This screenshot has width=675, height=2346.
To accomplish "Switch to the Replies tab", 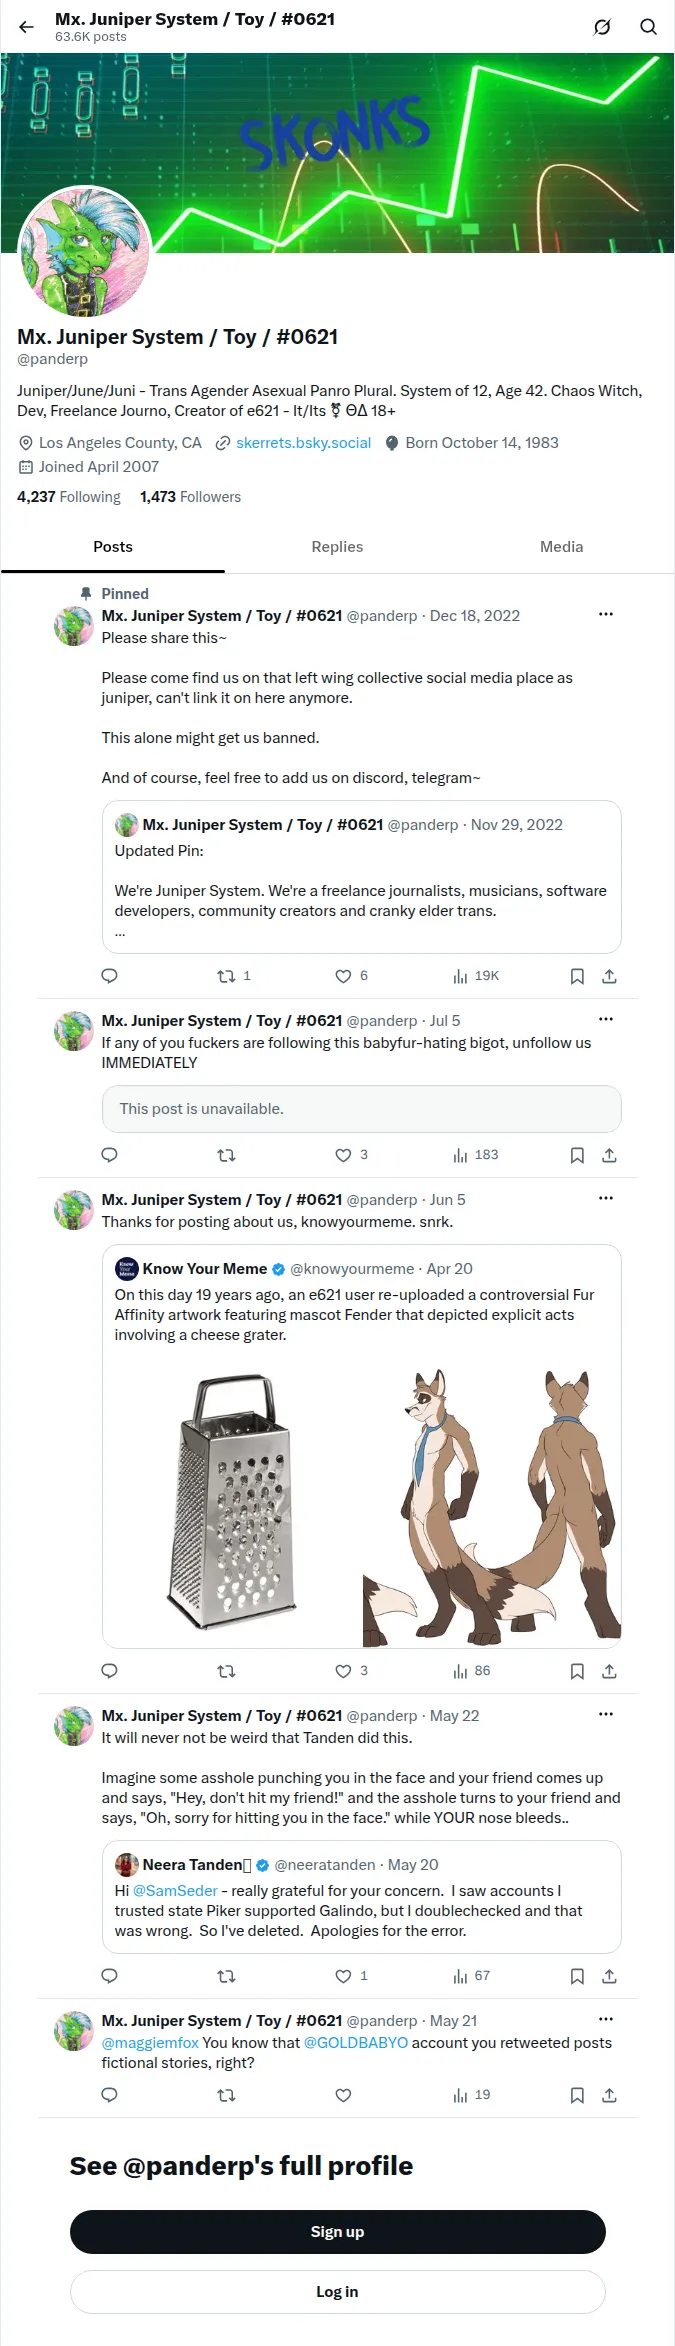I will pyautogui.click(x=337, y=547).
